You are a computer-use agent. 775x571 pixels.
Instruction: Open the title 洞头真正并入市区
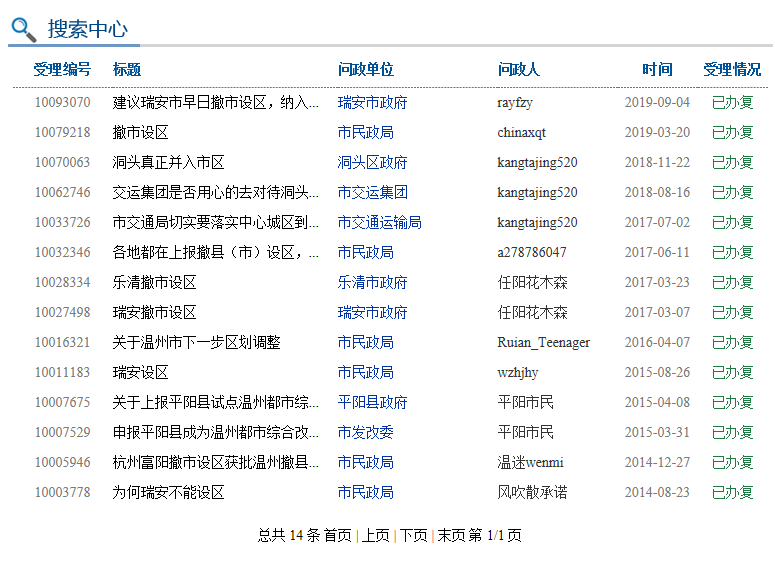coord(169,163)
